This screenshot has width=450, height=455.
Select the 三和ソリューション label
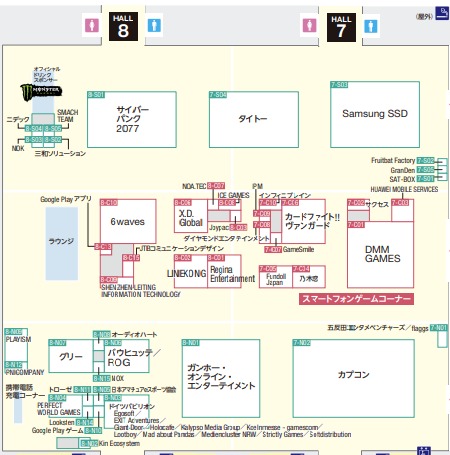pyautogui.click(x=60, y=153)
